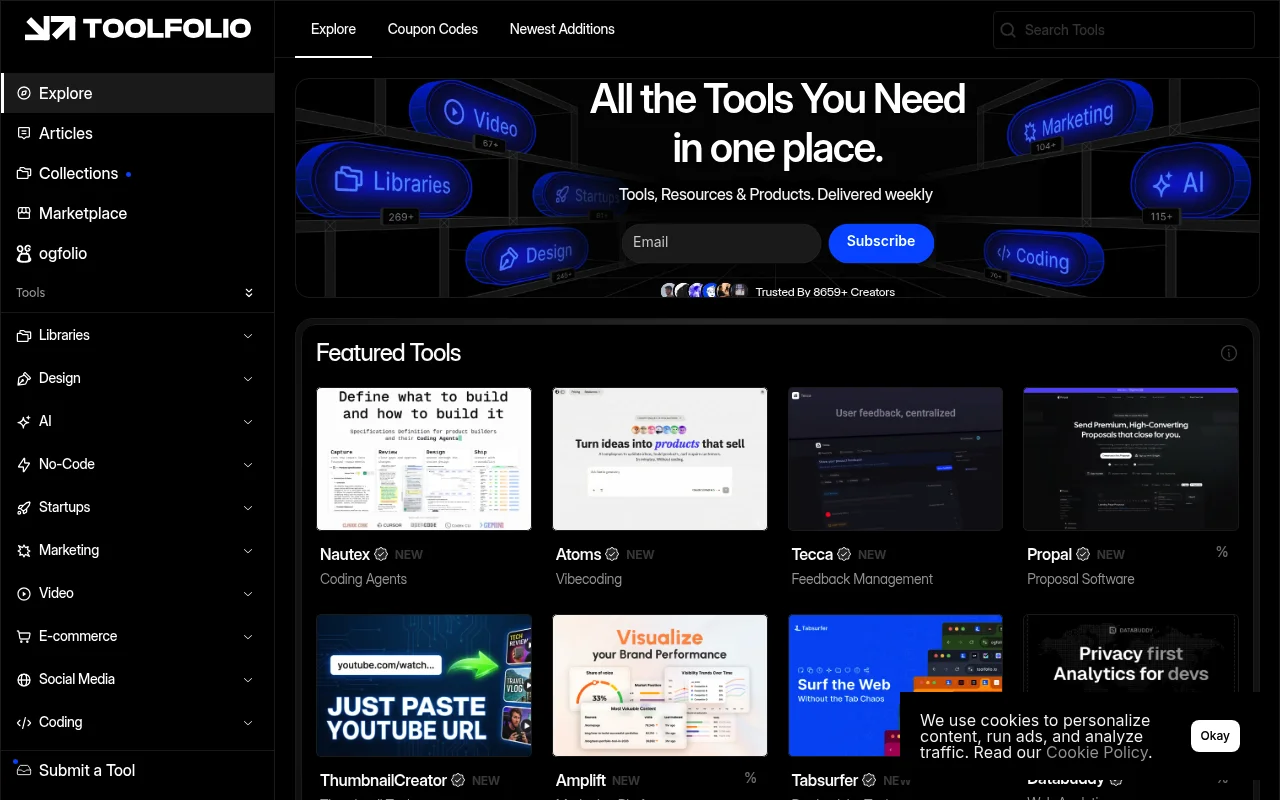The image size is (1280, 800).
Task: Click the Startups rocket icon
Action: point(23,507)
